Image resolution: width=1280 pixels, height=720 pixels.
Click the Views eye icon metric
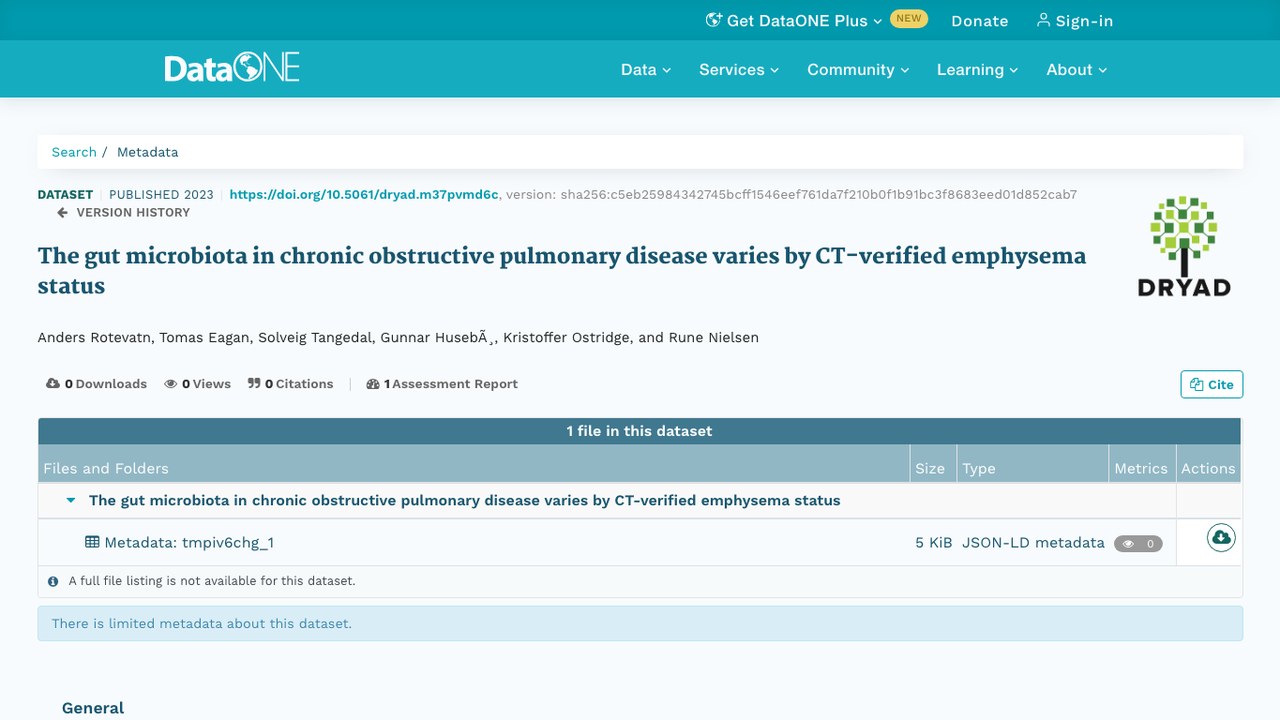pos(171,384)
